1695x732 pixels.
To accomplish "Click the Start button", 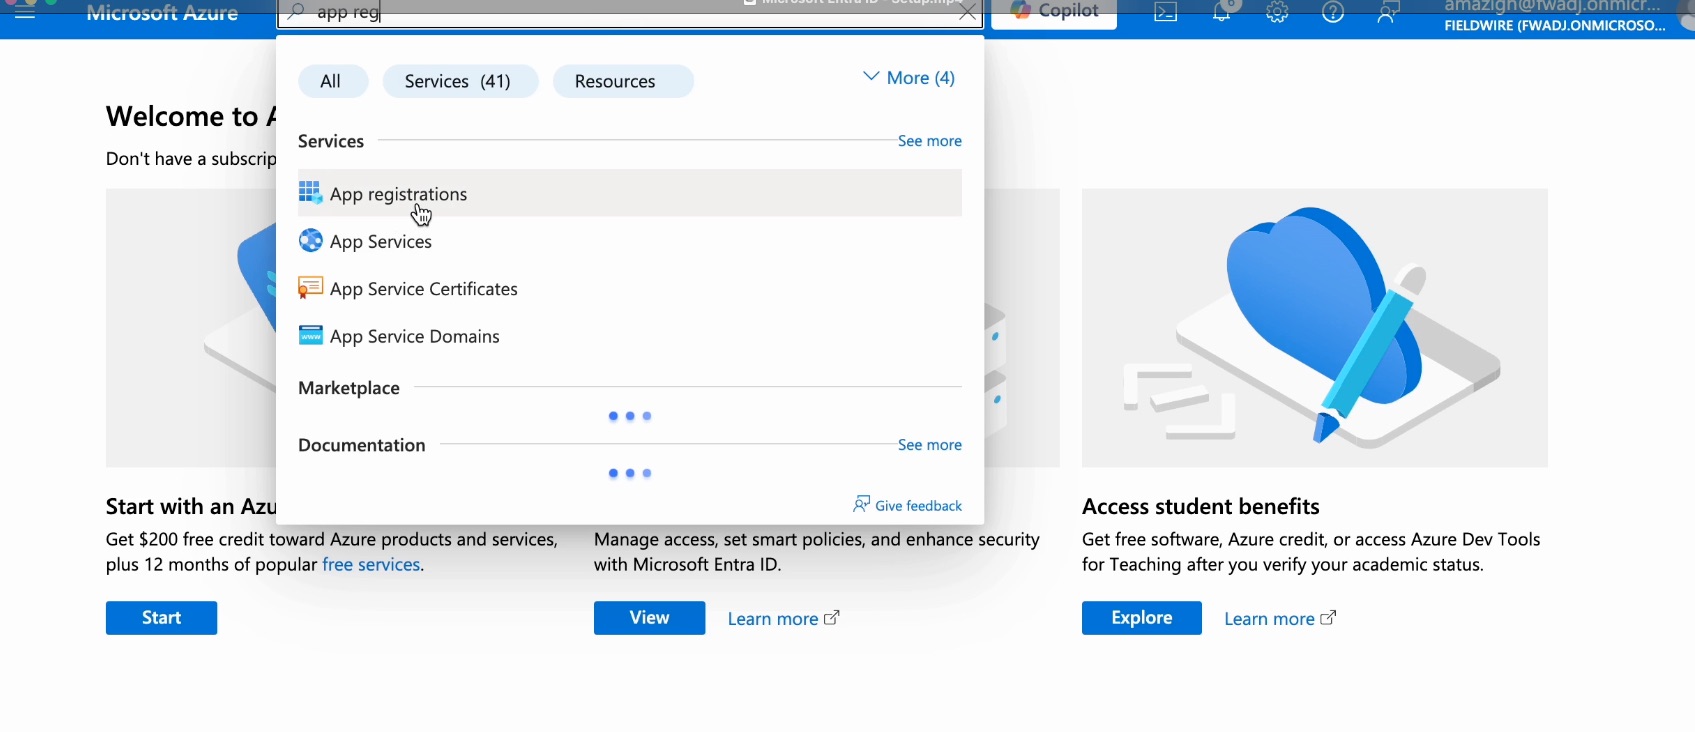I will pyautogui.click(x=162, y=618).
